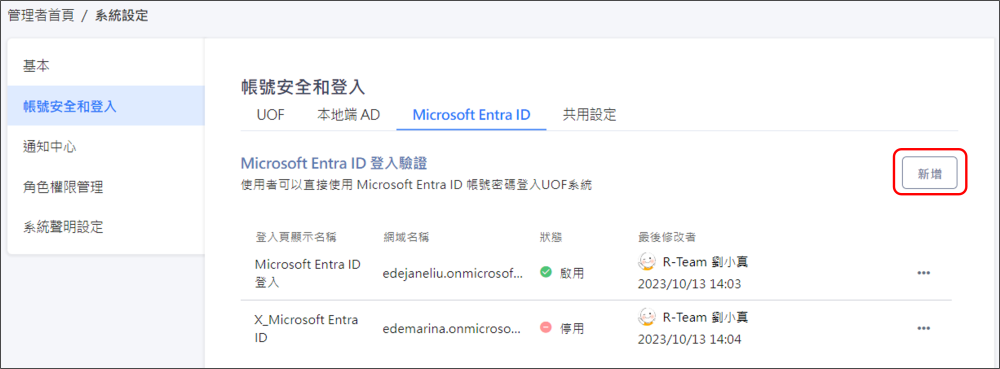Select the X_Microsoft Entra ID name cell
The width and height of the screenshot is (1000, 369).
pos(305,328)
